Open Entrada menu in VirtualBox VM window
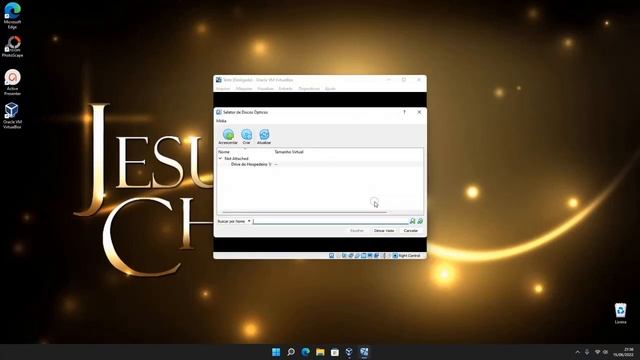Screen dimensions: 640x360 click(285, 89)
